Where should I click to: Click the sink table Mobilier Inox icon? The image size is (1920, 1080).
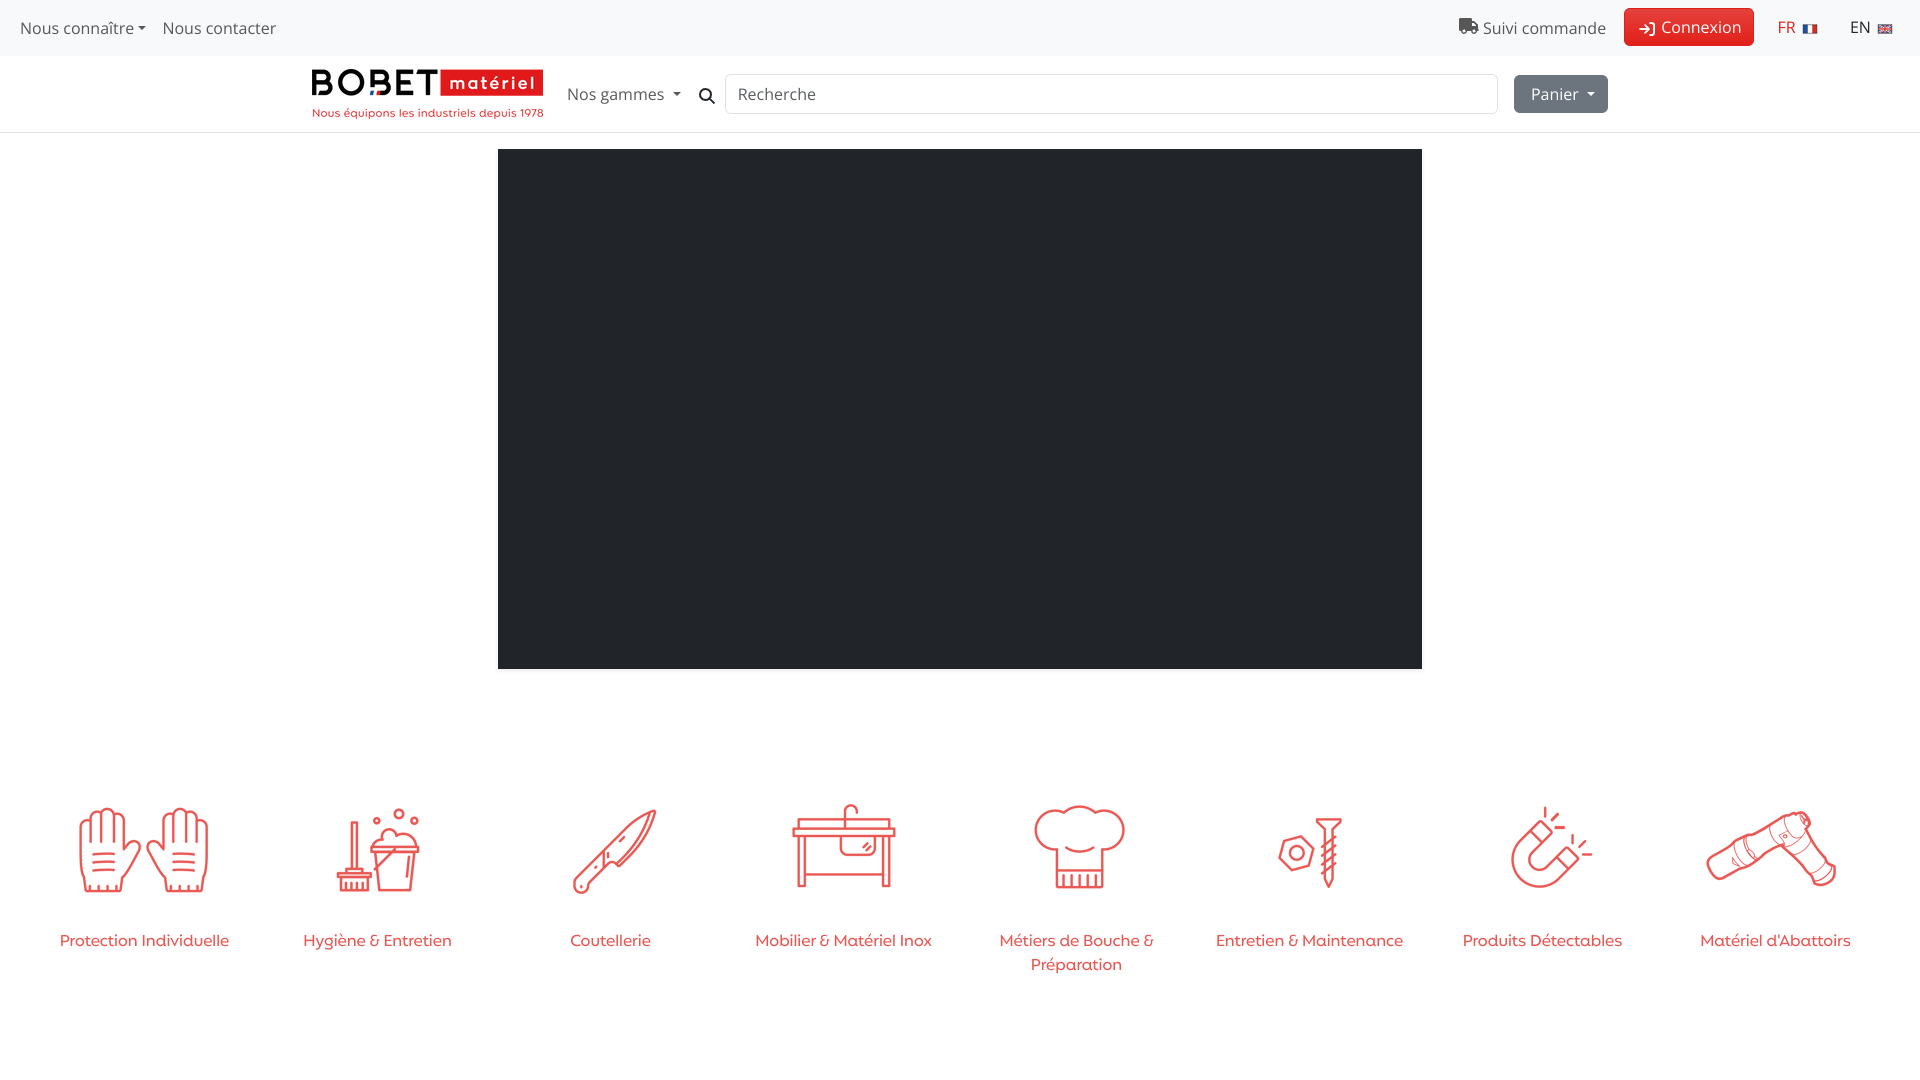tap(844, 846)
